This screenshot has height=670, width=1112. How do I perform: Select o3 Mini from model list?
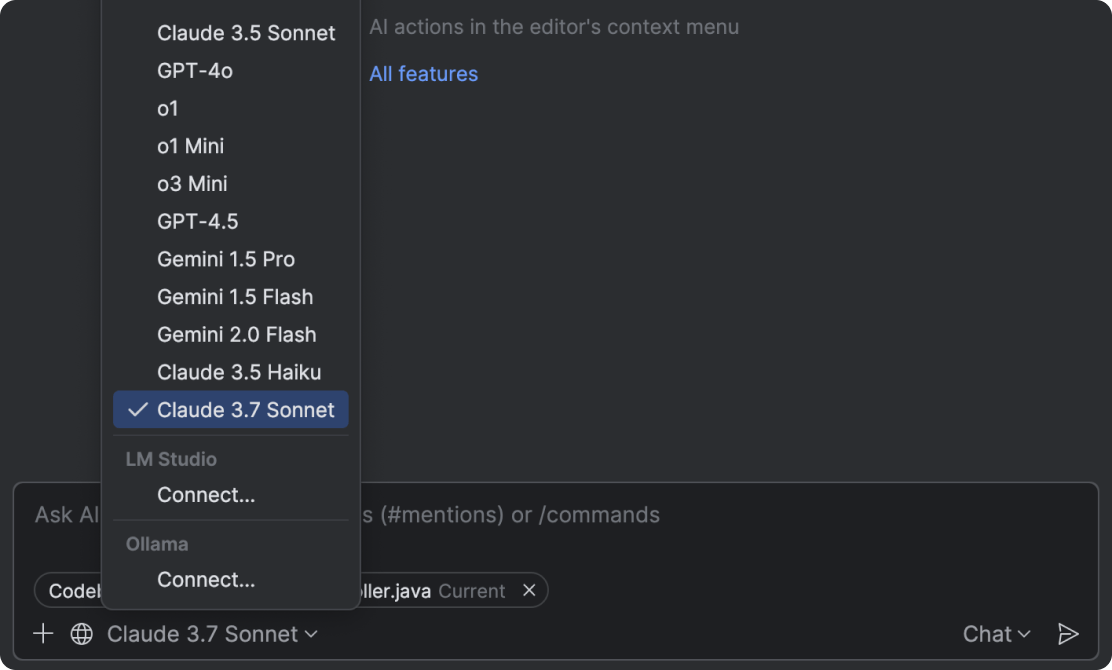192,184
